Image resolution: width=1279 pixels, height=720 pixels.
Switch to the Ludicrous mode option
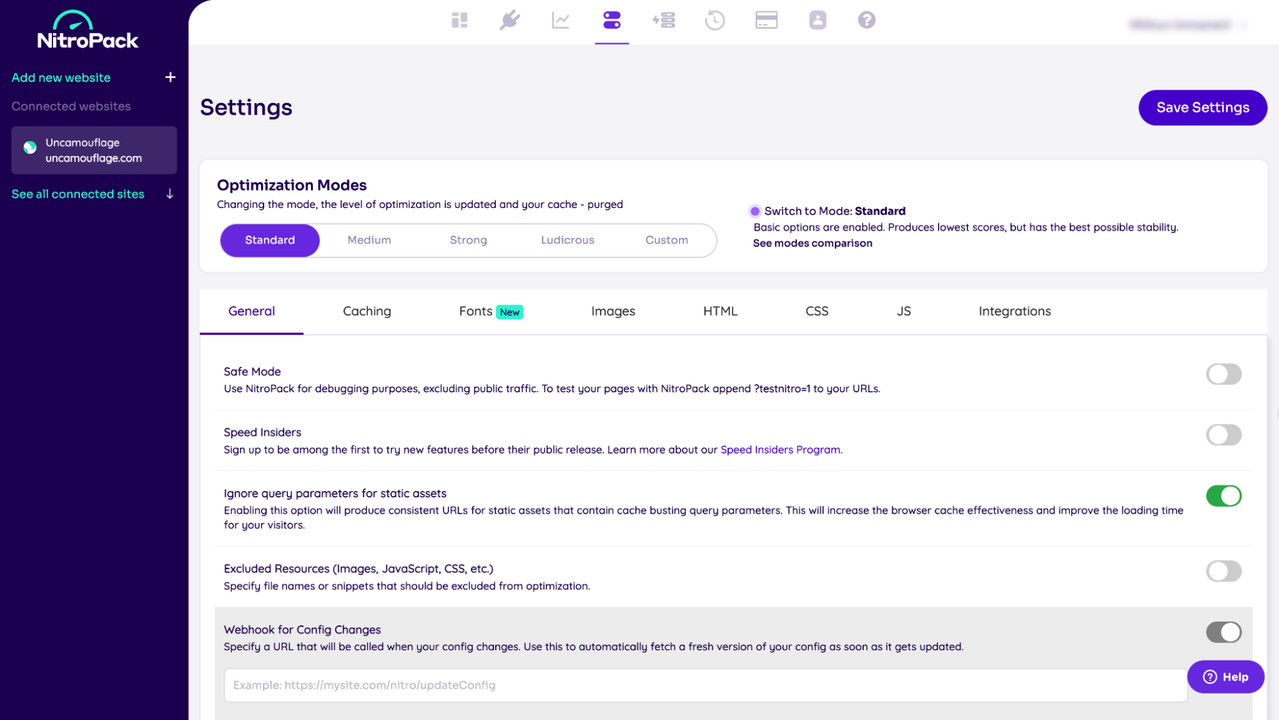pyautogui.click(x=567, y=240)
